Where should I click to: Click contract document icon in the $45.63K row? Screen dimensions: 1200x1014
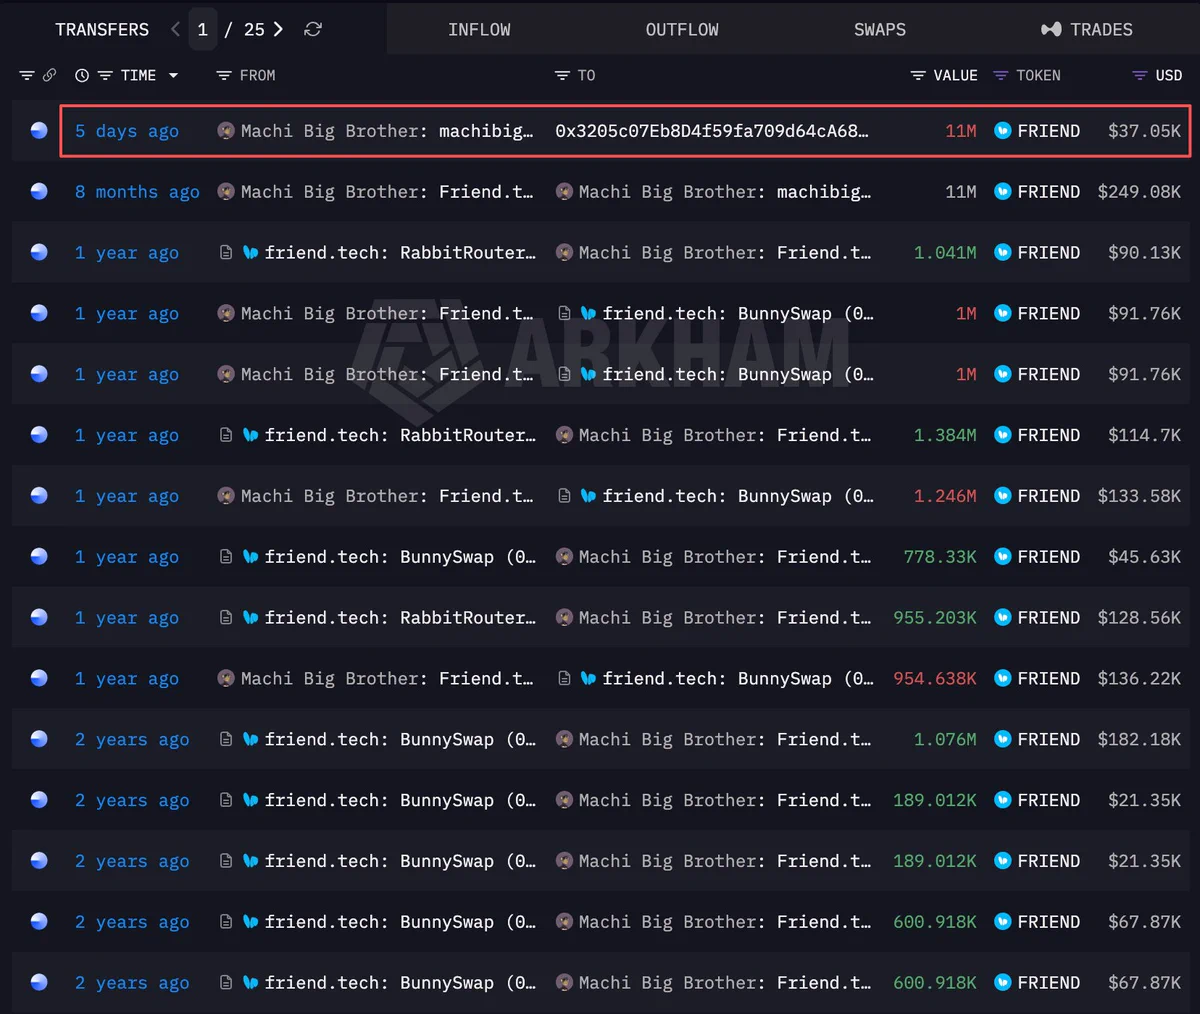pyautogui.click(x=226, y=557)
